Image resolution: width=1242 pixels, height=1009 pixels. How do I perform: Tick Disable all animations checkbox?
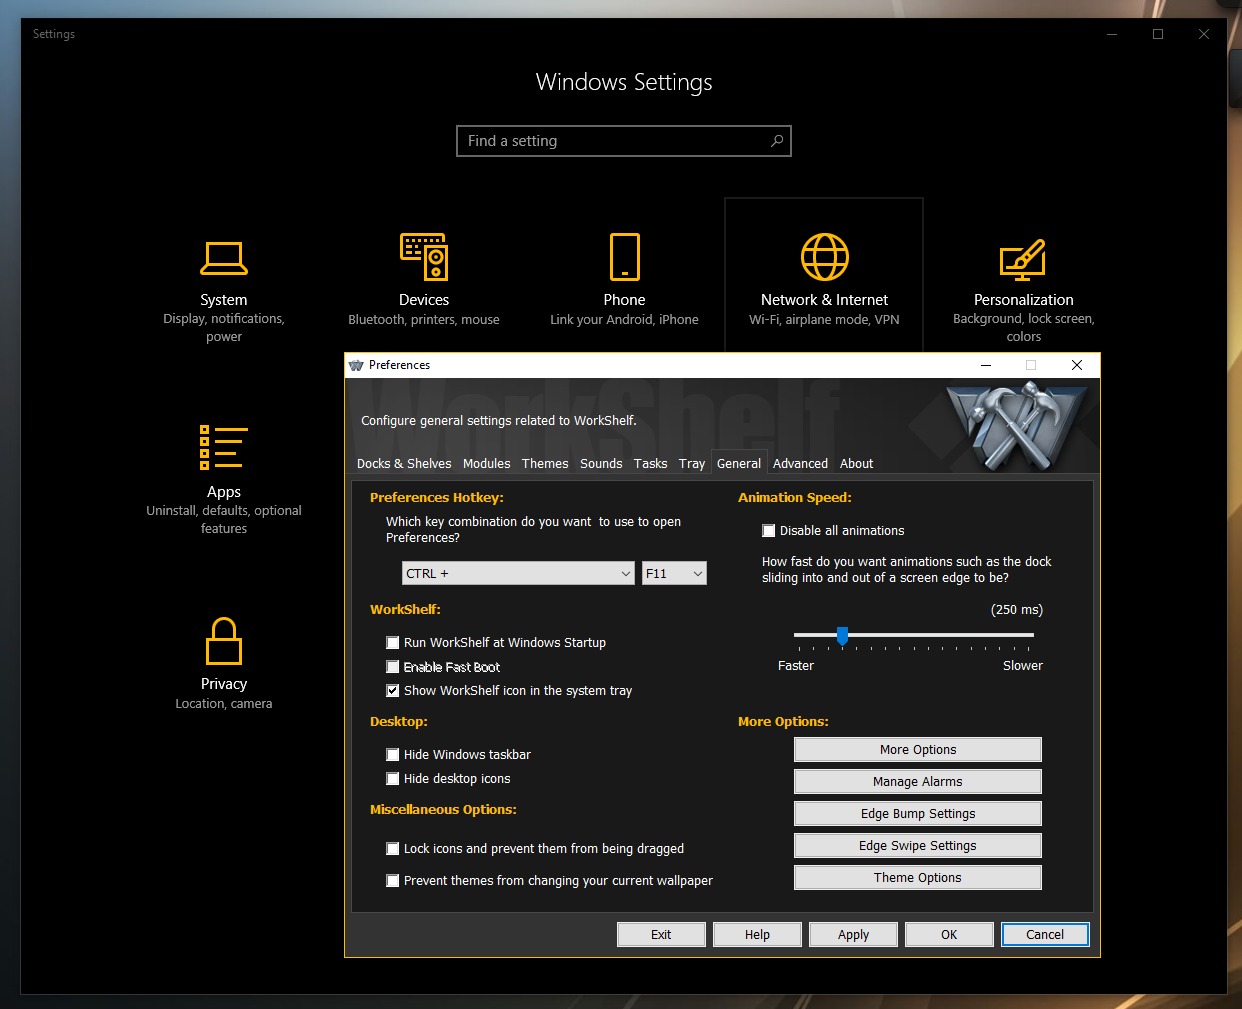point(769,531)
